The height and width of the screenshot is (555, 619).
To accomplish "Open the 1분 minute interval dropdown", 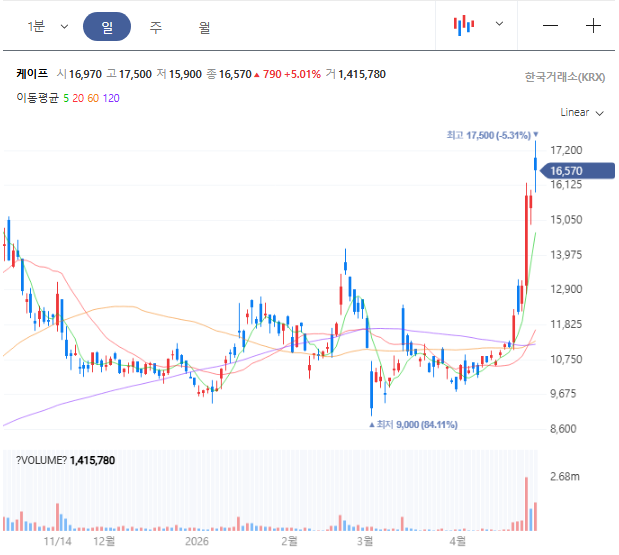I will pyautogui.click(x=47, y=26).
